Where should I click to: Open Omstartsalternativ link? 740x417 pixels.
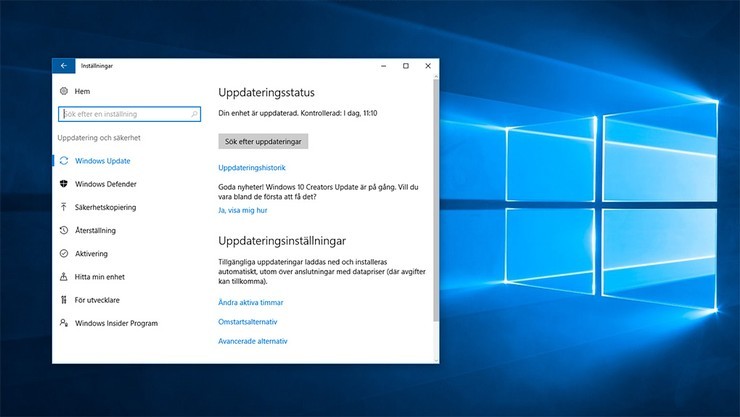247,322
